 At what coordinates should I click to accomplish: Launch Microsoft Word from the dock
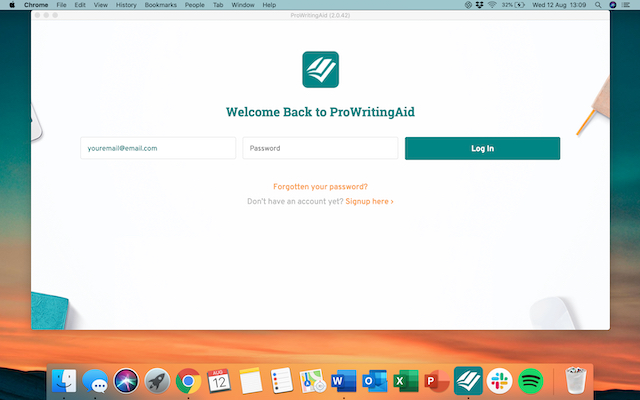click(344, 381)
